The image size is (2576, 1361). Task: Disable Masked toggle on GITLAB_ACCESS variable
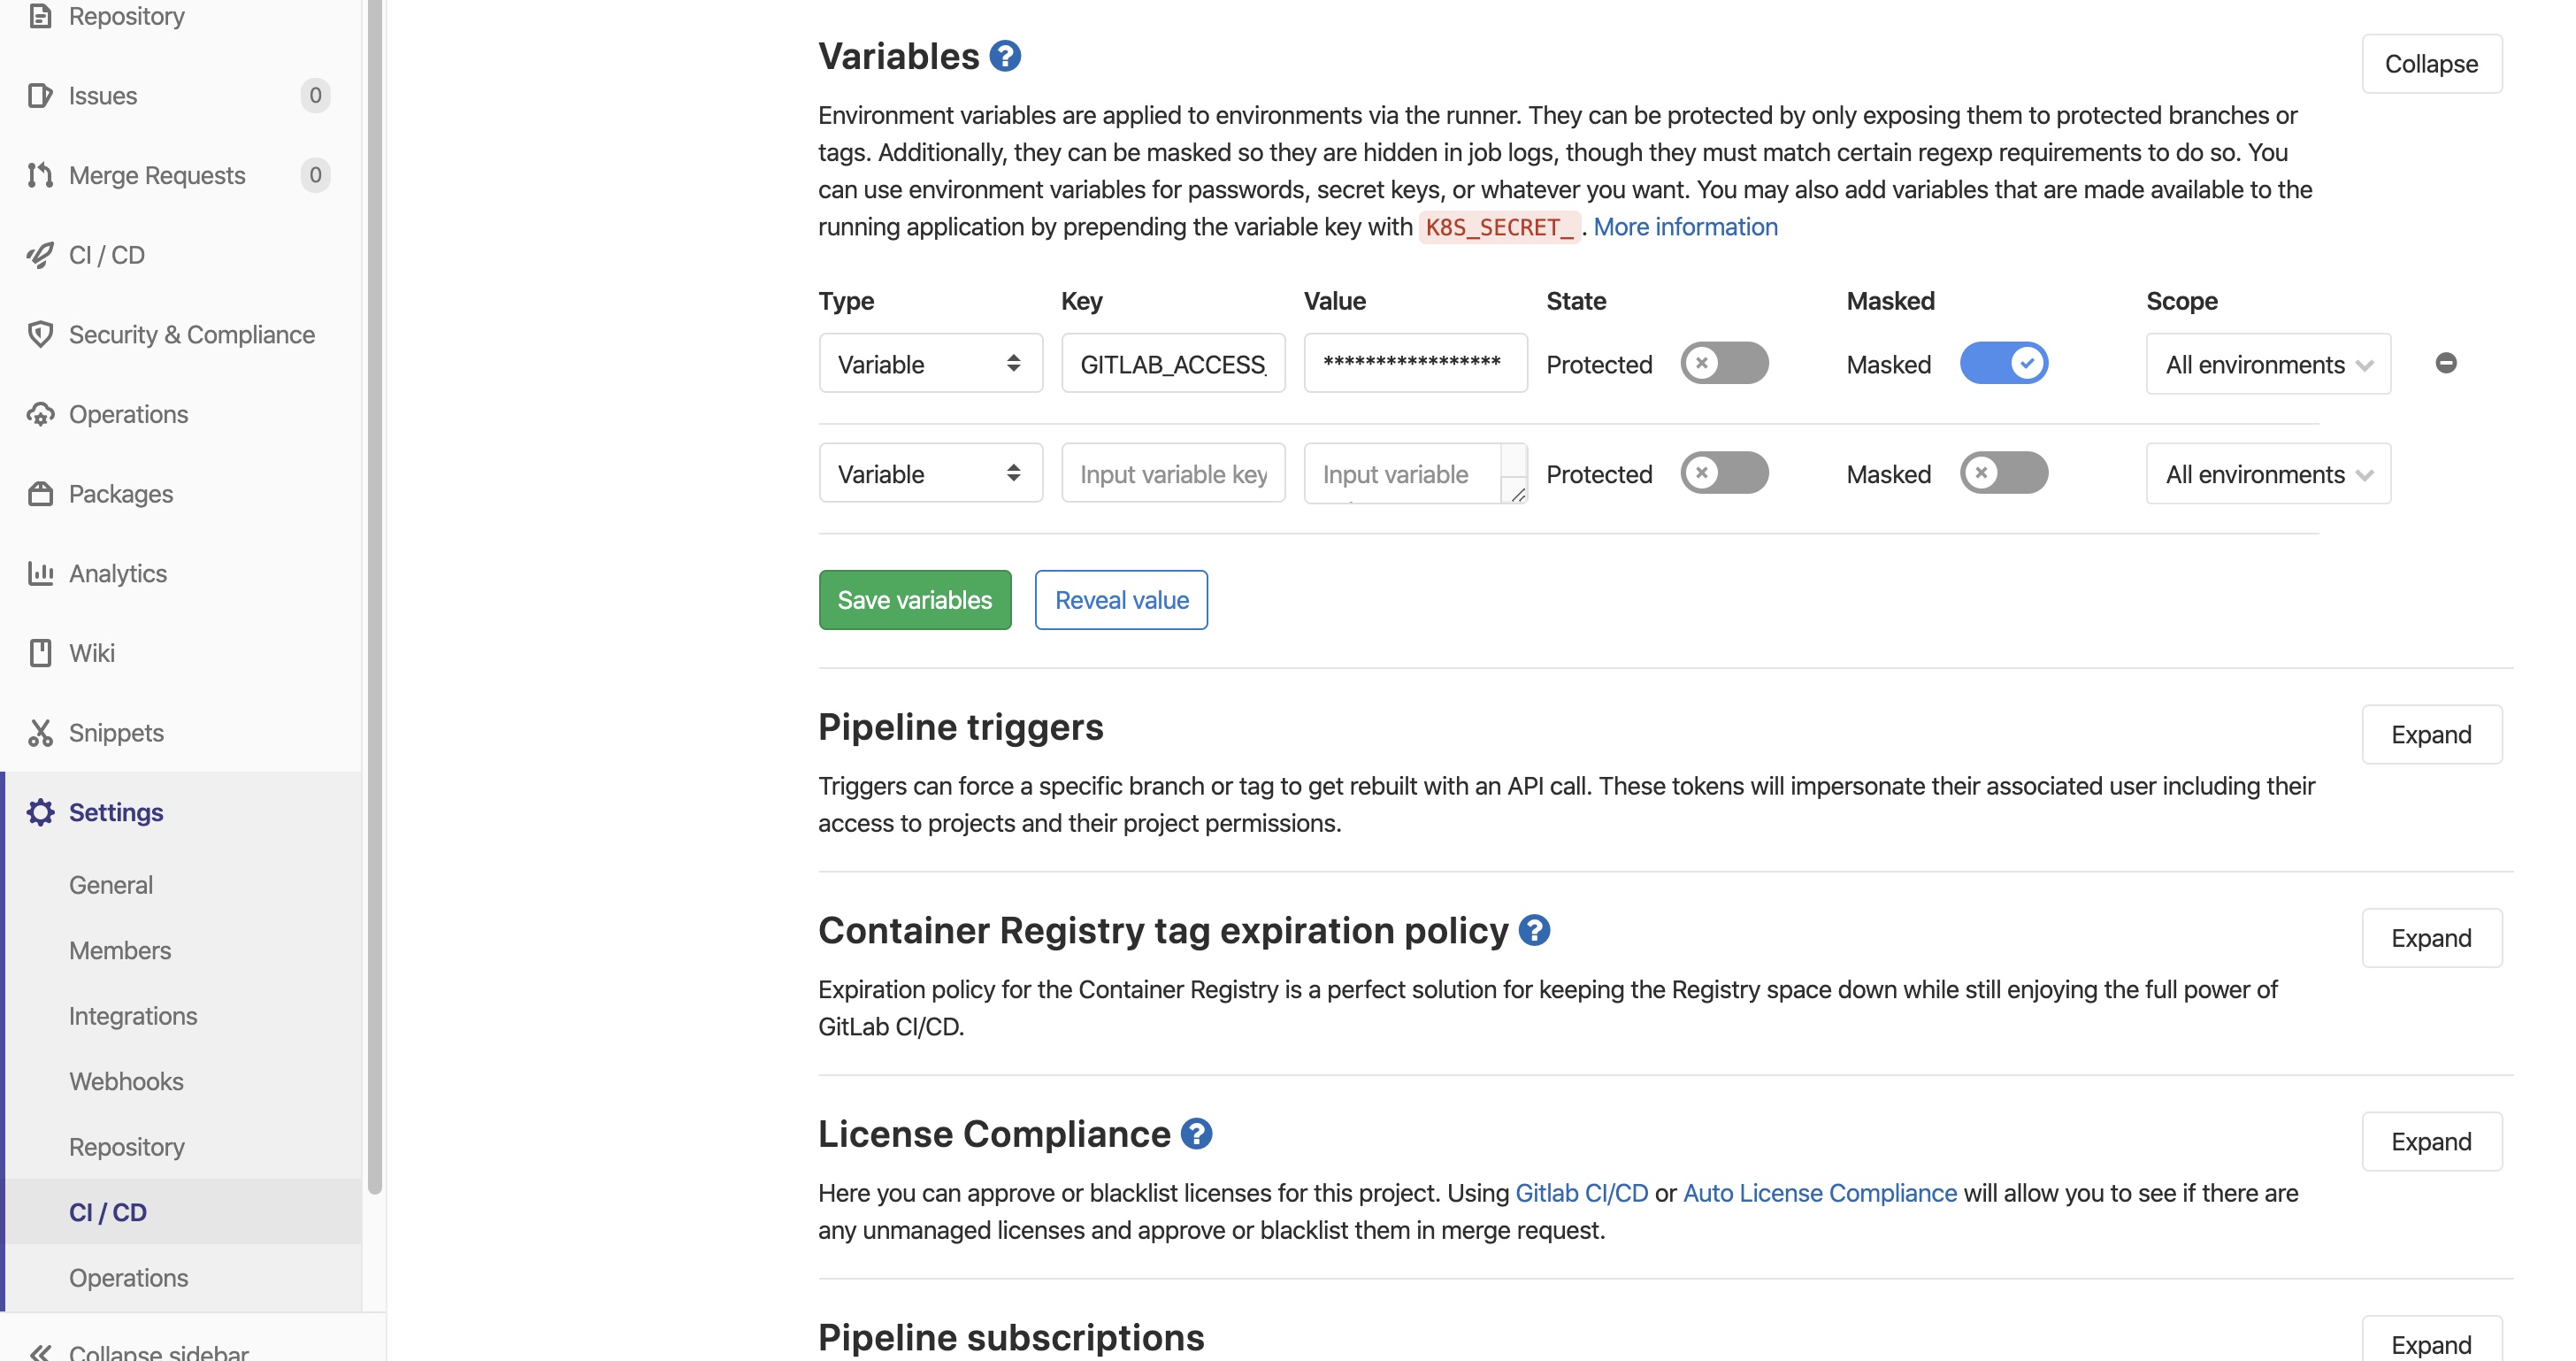2003,363
